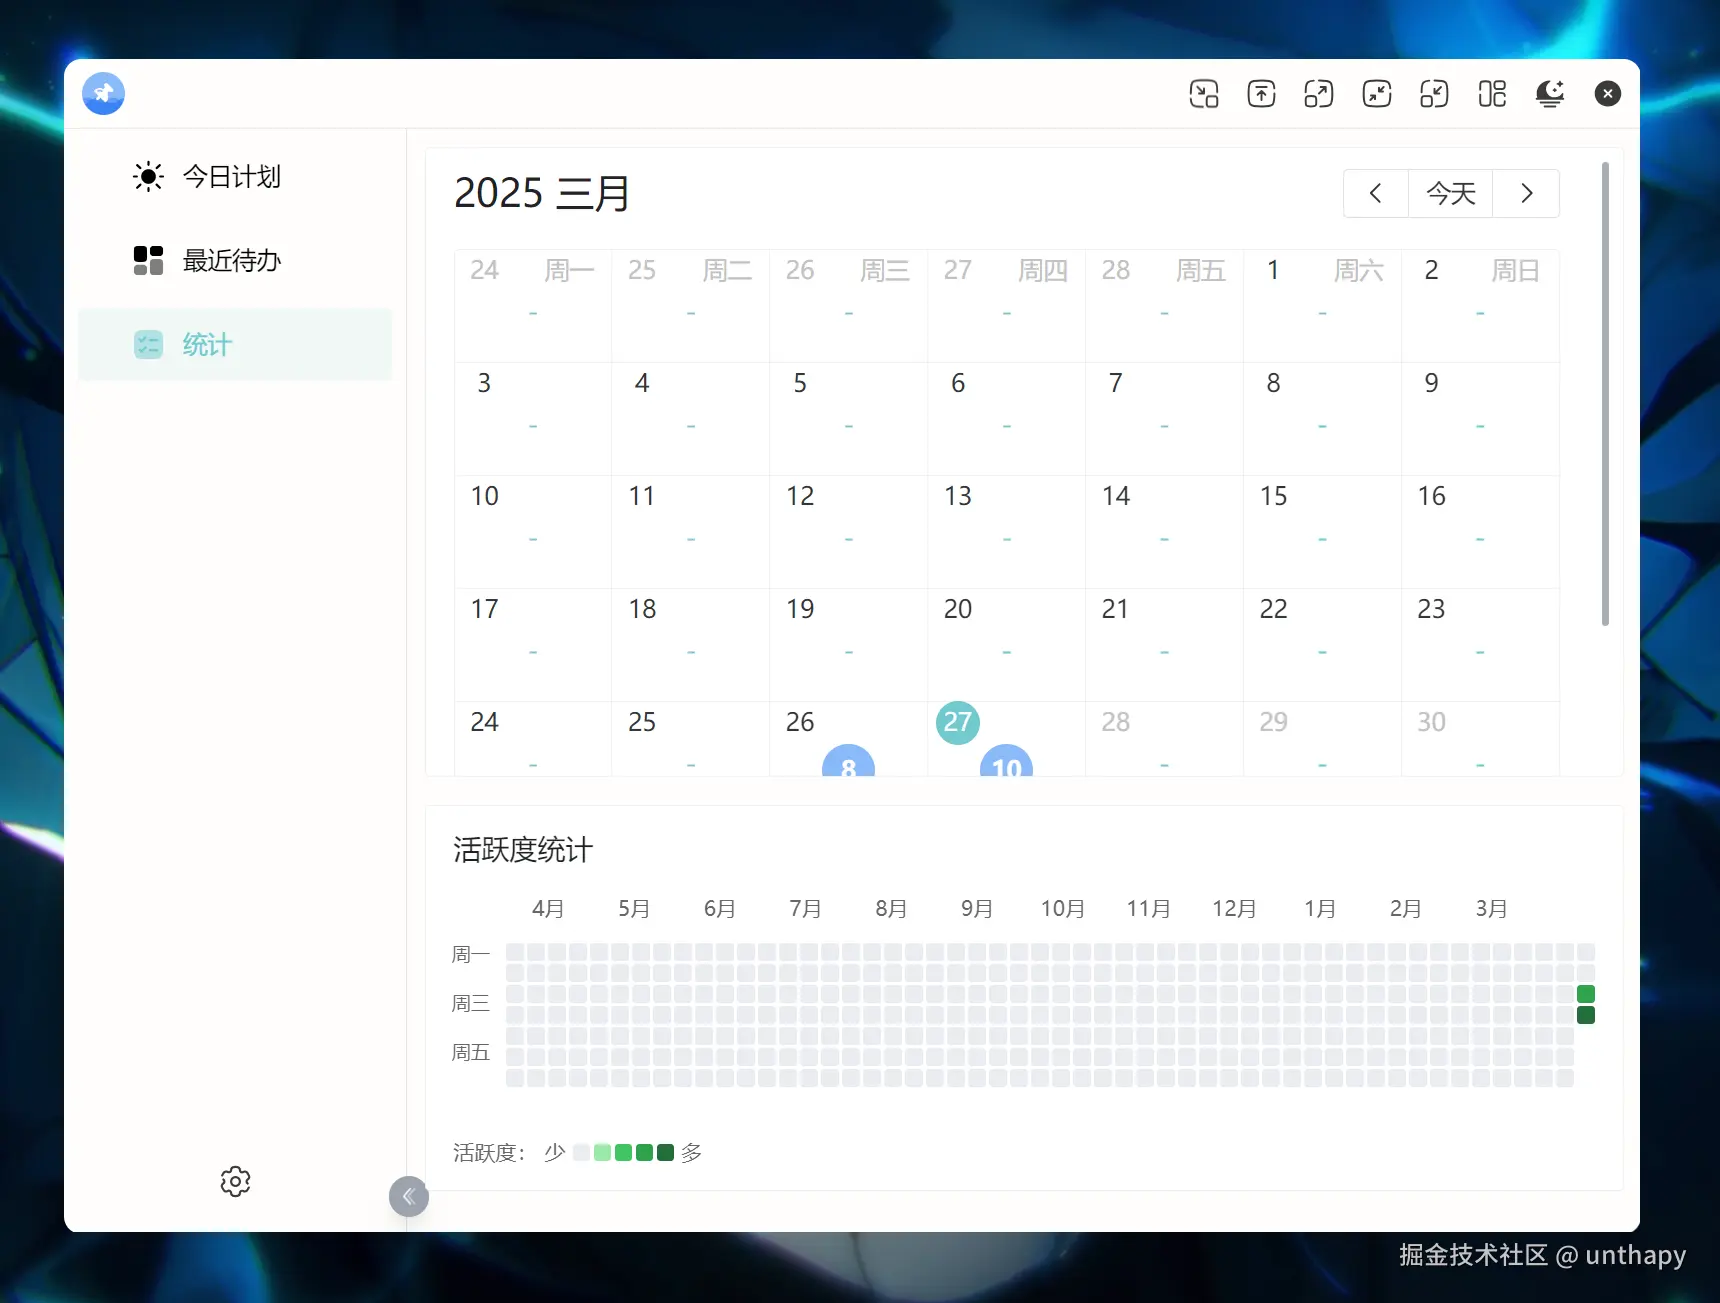
Task: Click the dark green heatmap activity cell
Action: coord(1586,1015)
